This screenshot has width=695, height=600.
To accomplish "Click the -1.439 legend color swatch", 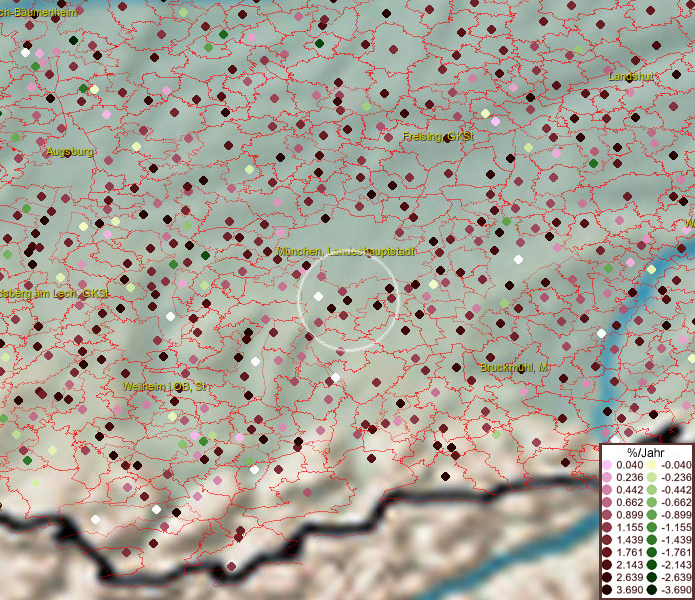I will (652, 540).
